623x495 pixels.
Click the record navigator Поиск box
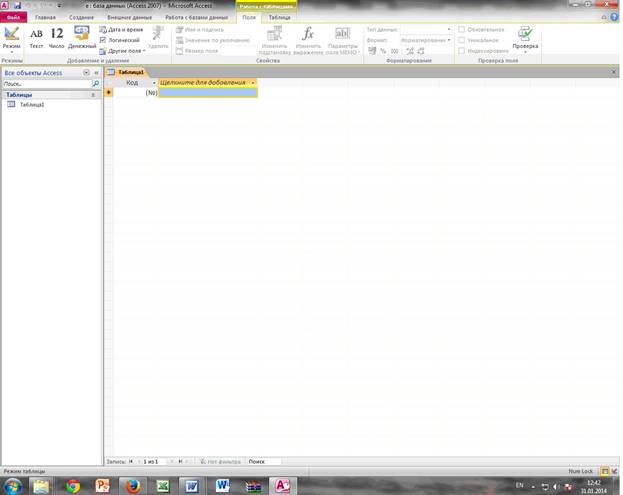coord(264,462)
